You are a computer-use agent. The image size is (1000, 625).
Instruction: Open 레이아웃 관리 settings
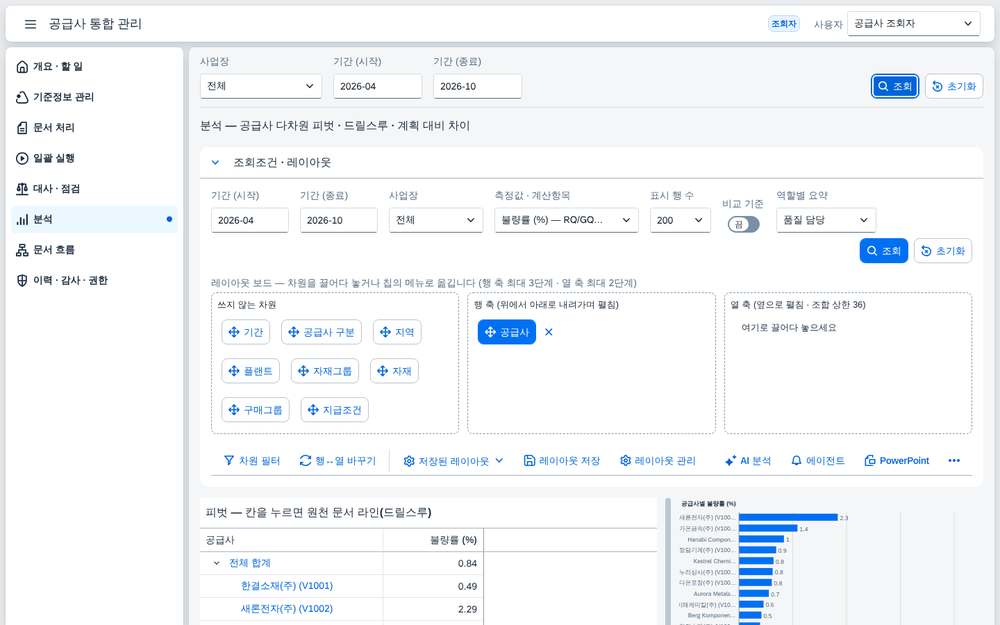click(x=658, y=460)
